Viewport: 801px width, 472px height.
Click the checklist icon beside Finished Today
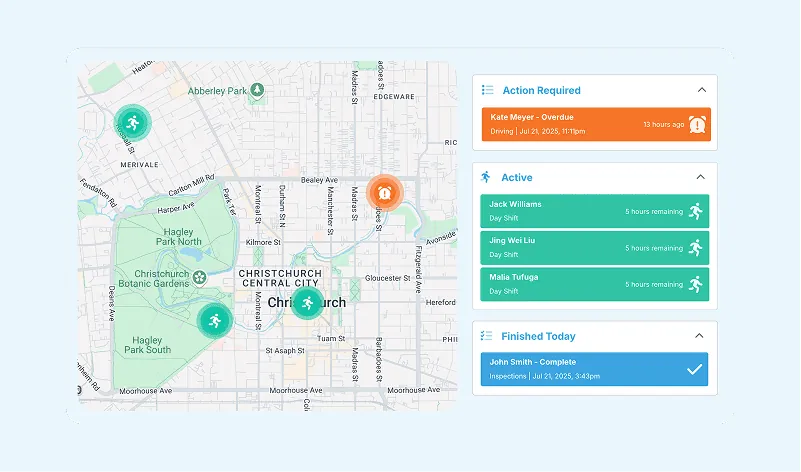tap(487, 336)
